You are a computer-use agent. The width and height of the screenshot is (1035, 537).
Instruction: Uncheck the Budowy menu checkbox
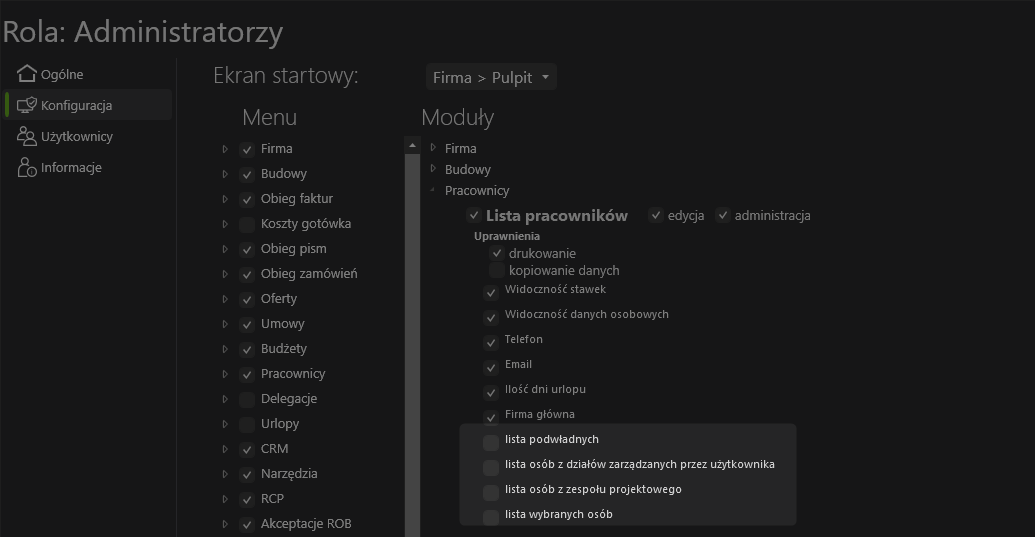tap(247, 175)
